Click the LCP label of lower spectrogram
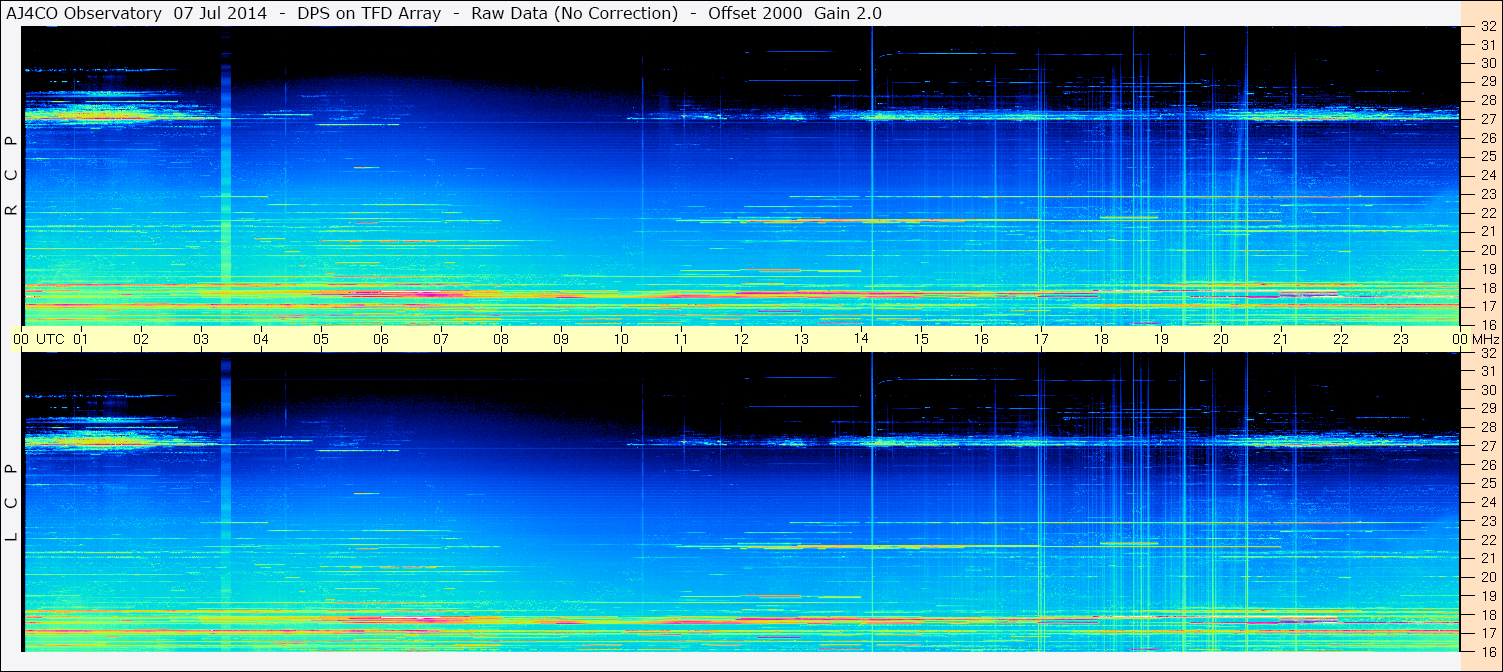The image size is (1503, 672). tap(11, 503)
